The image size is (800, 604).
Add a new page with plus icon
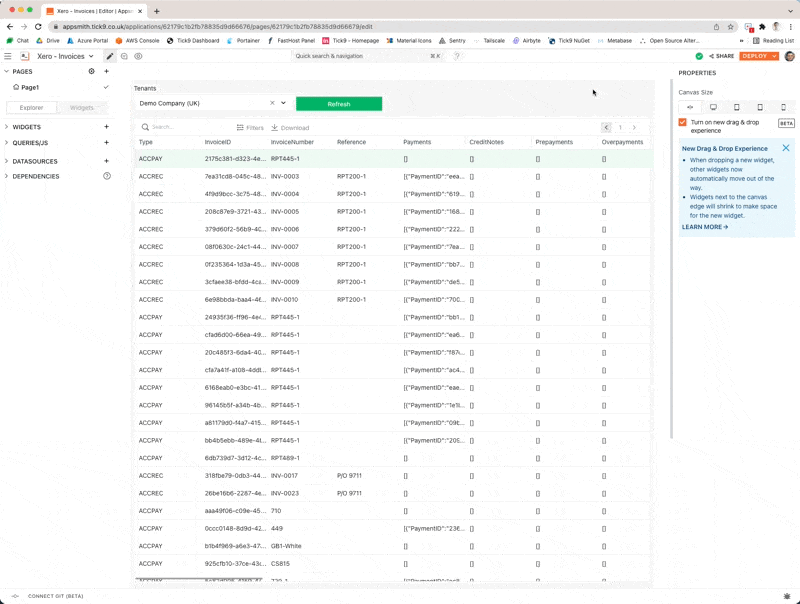[x=107, y=72]
